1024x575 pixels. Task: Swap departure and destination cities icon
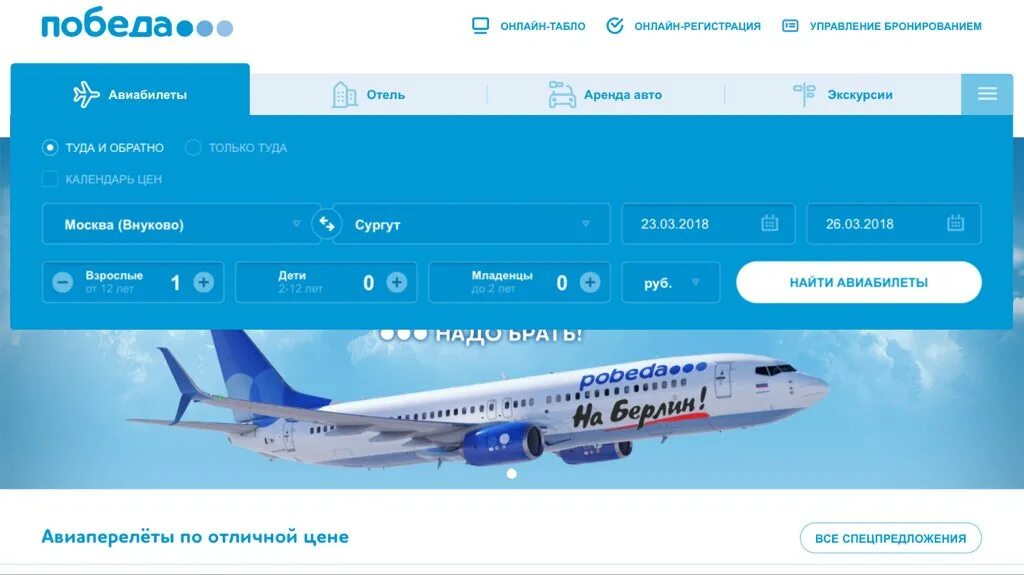point(327,224)
